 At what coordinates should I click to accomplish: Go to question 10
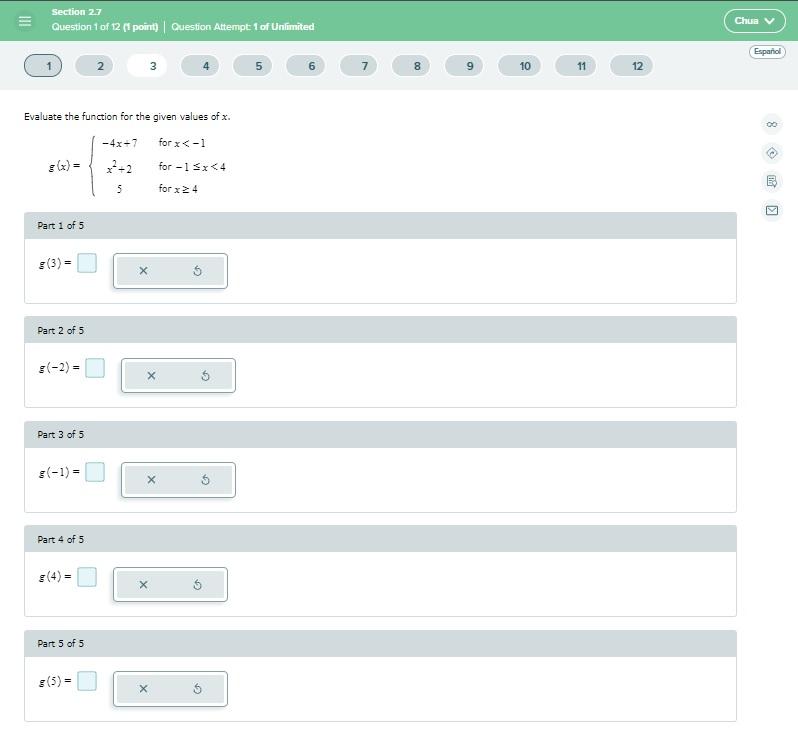point(519,66)
